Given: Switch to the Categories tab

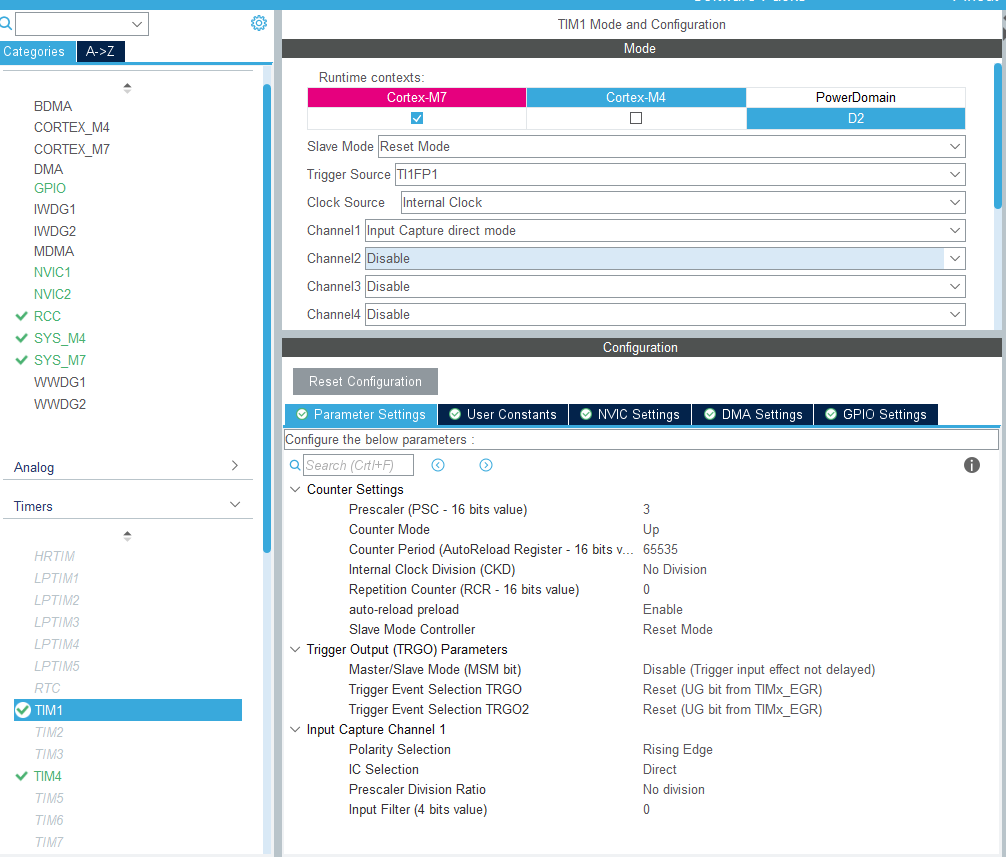Looking at the screenshot, I should (x=37, y=51).
